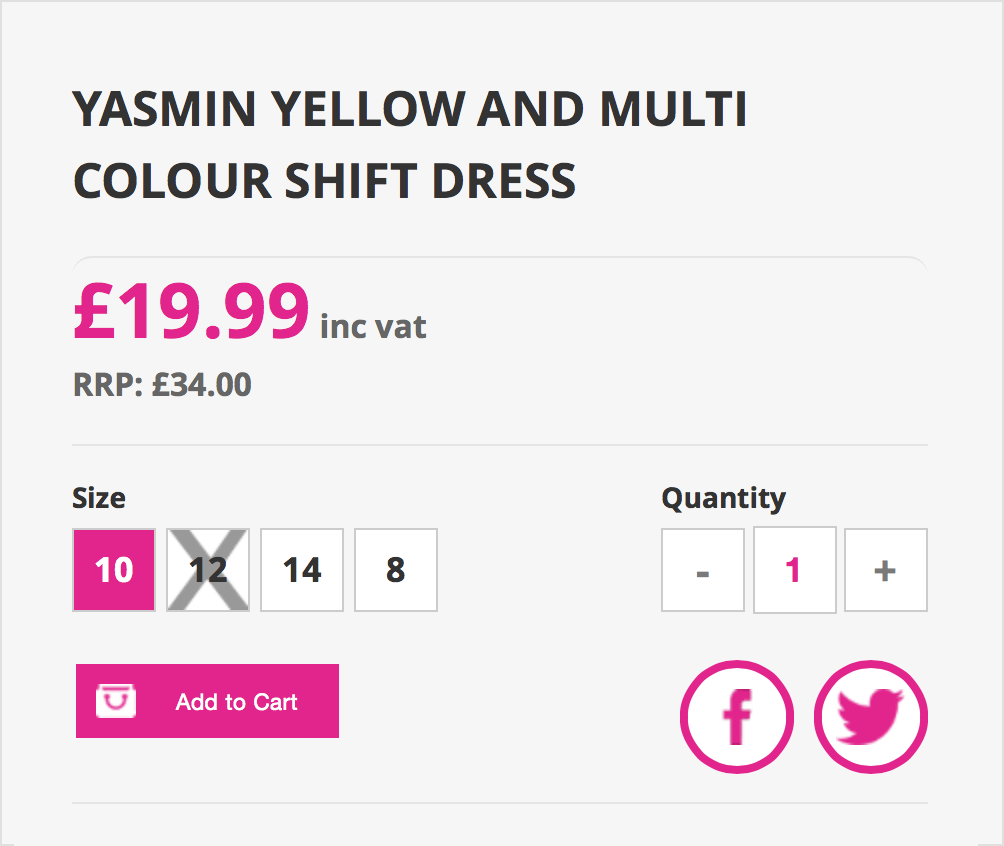This screenshot has height=846, width=1004.
Task: Share the dress on Facebook
Action: click(x=737, y=717)
